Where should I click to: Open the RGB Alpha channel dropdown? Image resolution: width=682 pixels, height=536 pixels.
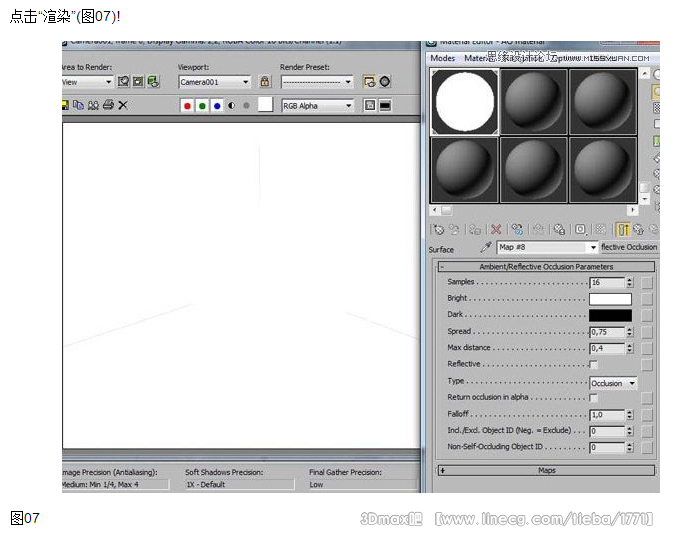pyautogui.click(x=318, y=106)
